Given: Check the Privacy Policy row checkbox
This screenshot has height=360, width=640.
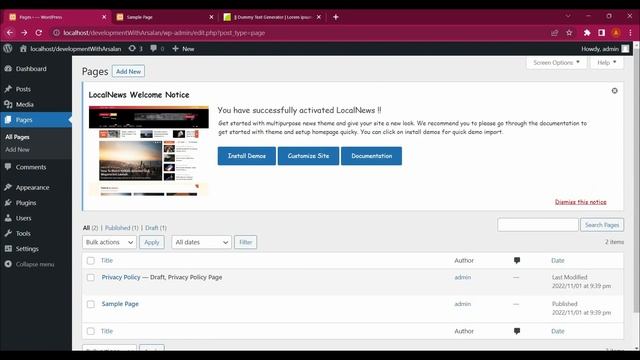Looking at the screenshot, I should pos(91,278).
